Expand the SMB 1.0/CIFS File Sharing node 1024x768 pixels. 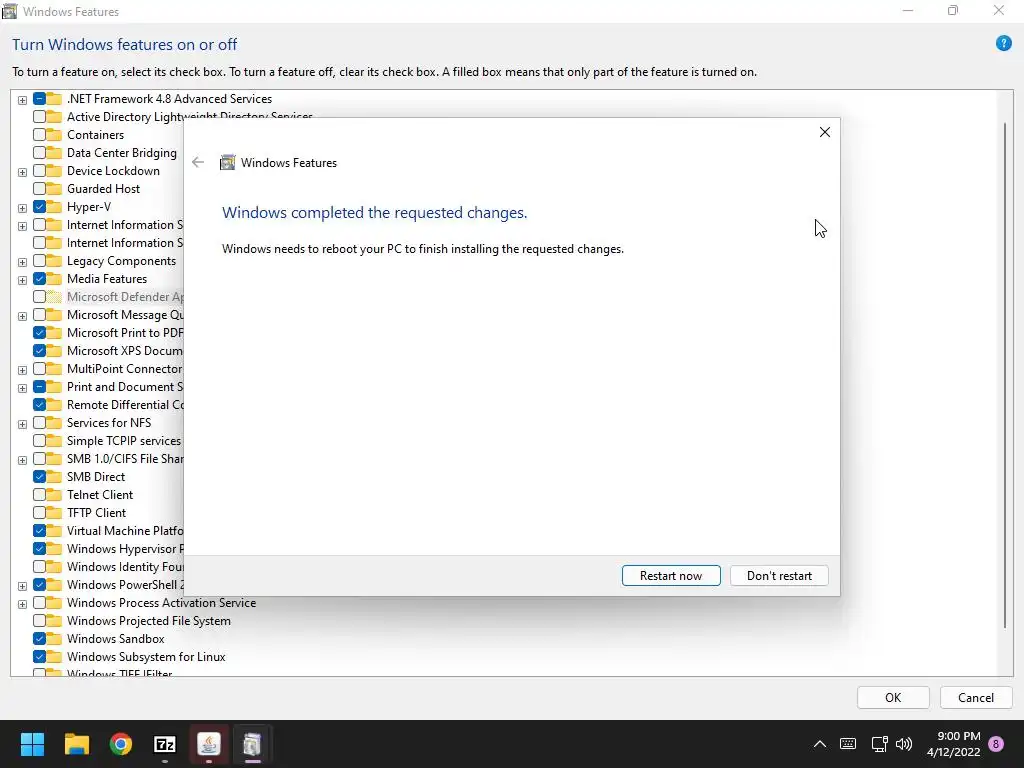pos(22,460)
